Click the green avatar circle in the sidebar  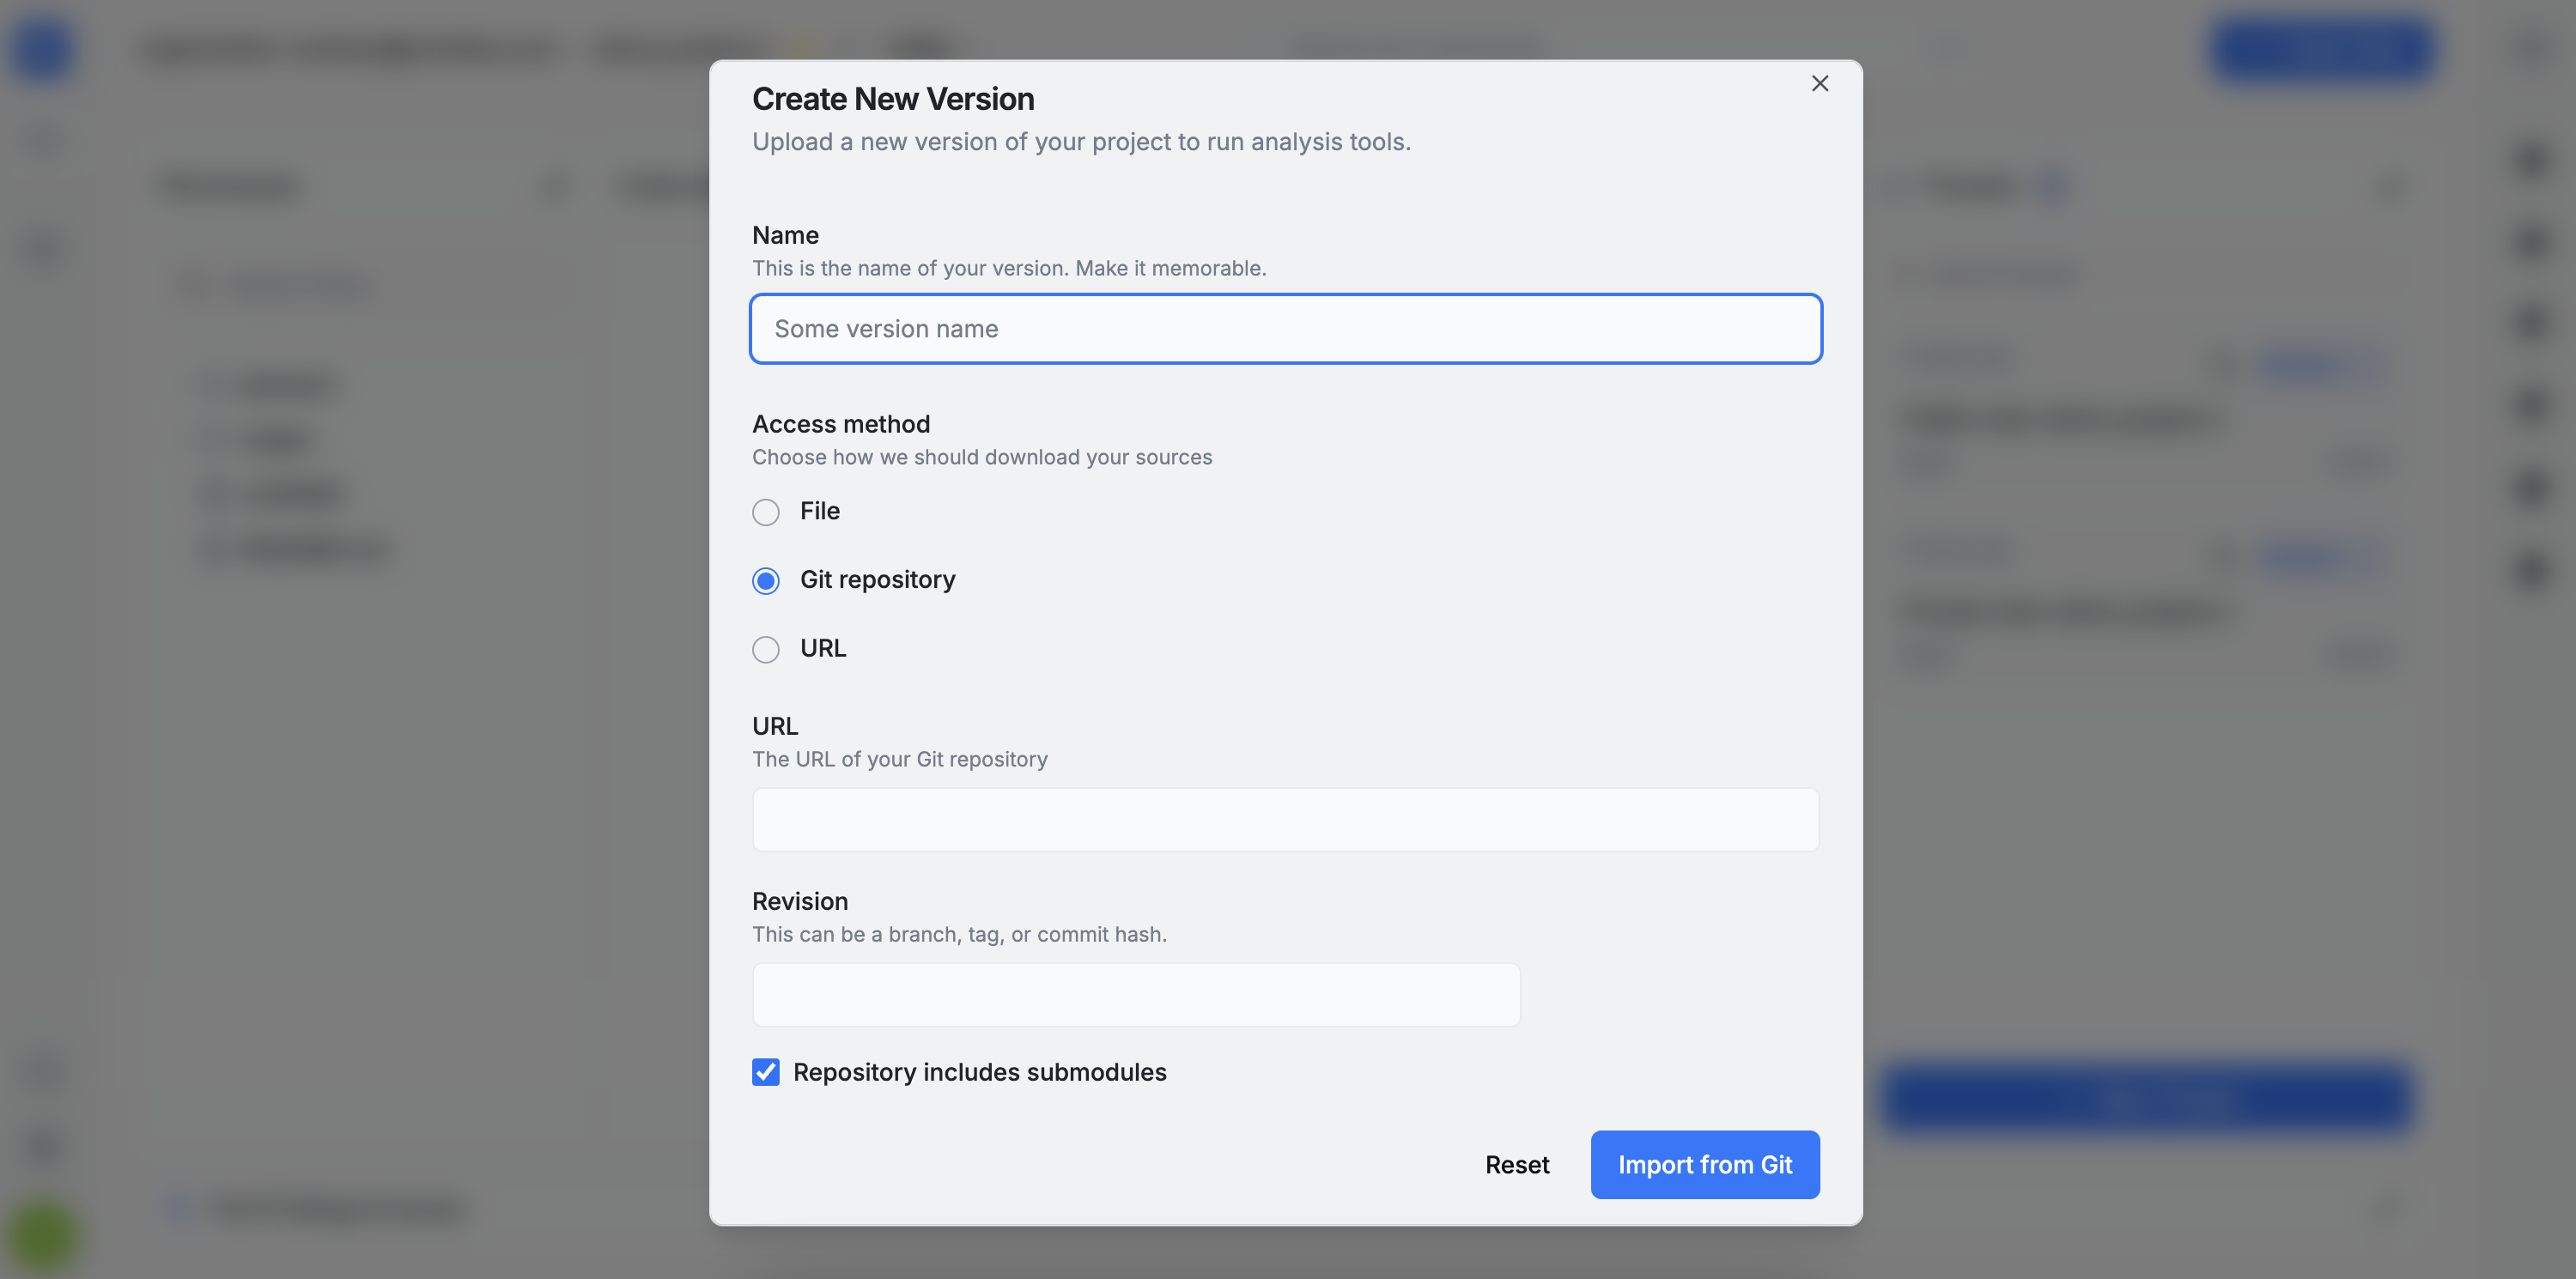point(42,1237)
